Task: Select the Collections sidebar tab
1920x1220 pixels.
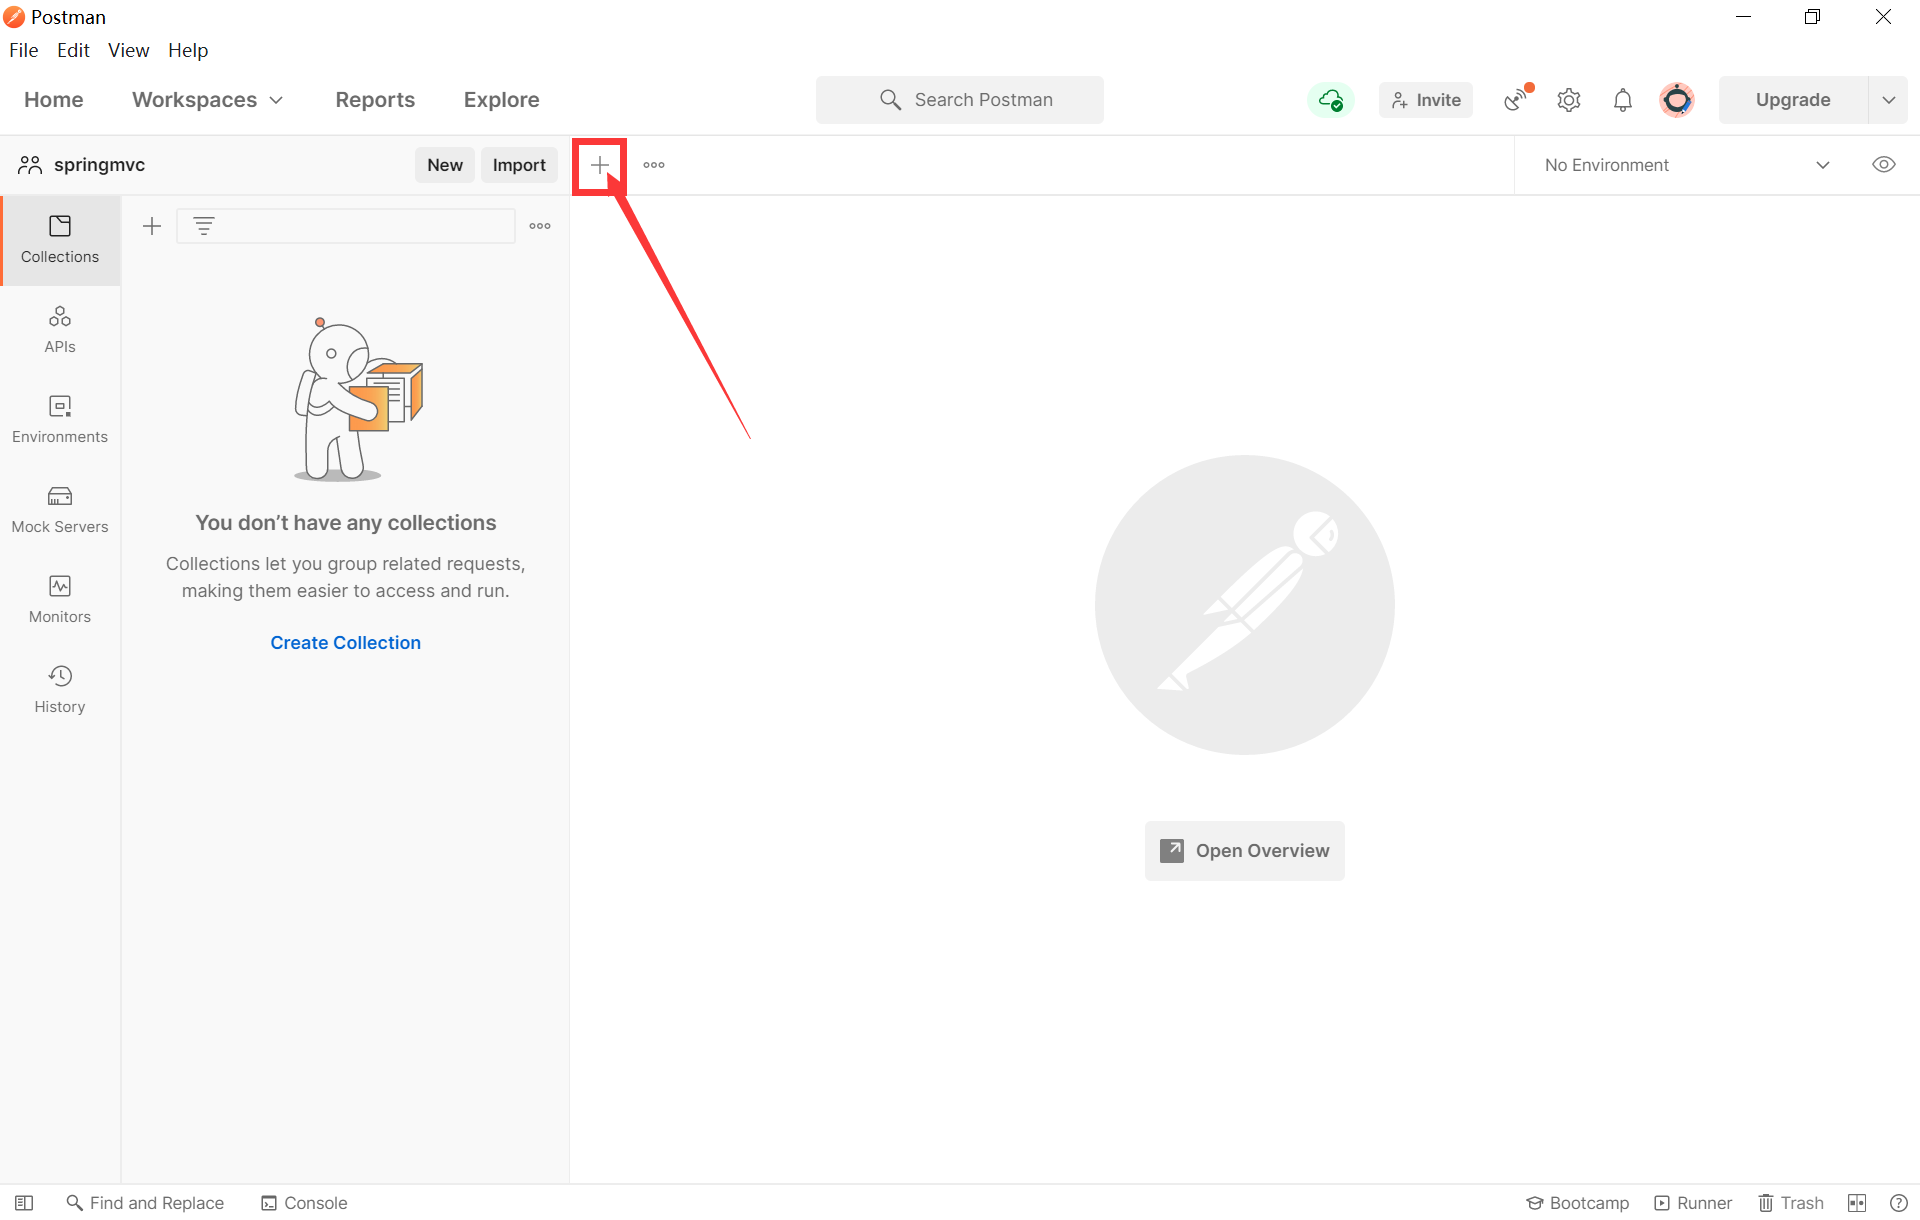Action: (60, 240)
